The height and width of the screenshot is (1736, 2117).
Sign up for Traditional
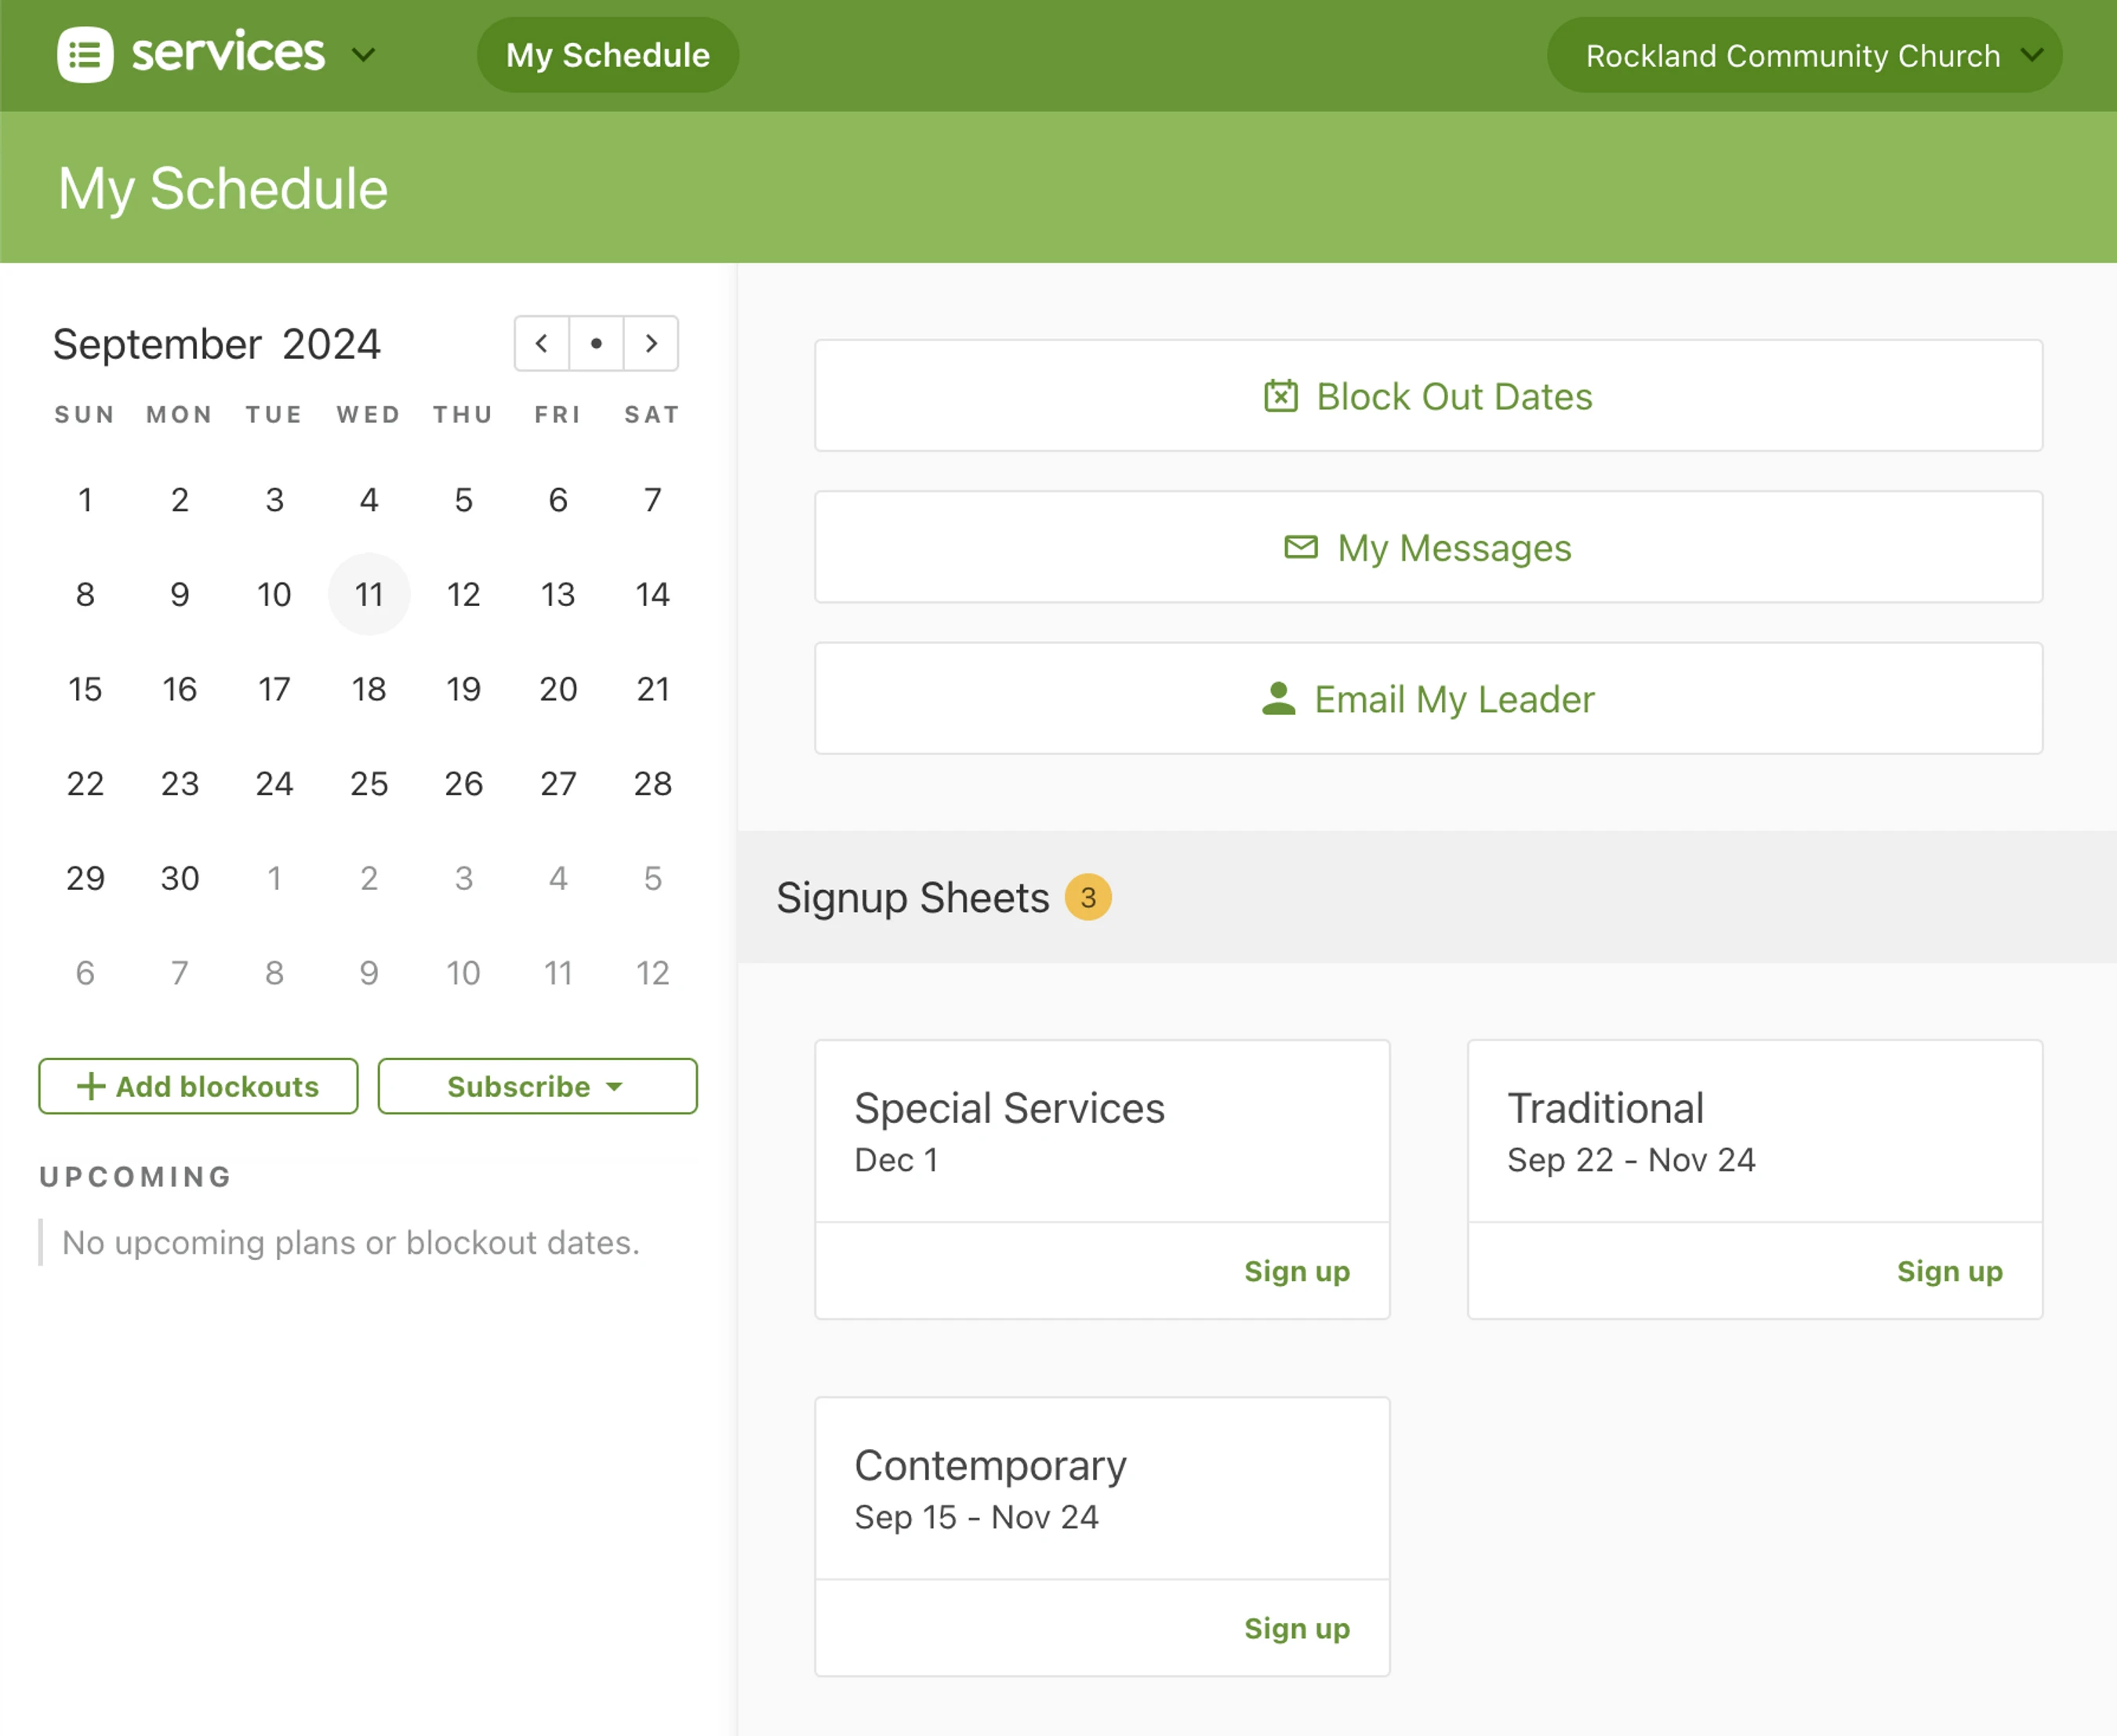click(1949, 1271)
